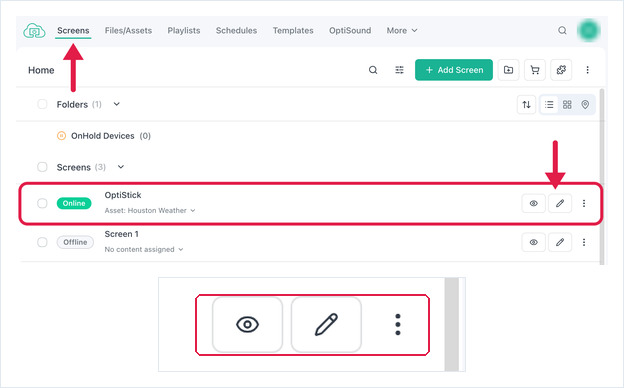The height and width of the screenshot is (388, 624).
Task: Select the OptiStick screen checkbox
Action: (42, 203)
